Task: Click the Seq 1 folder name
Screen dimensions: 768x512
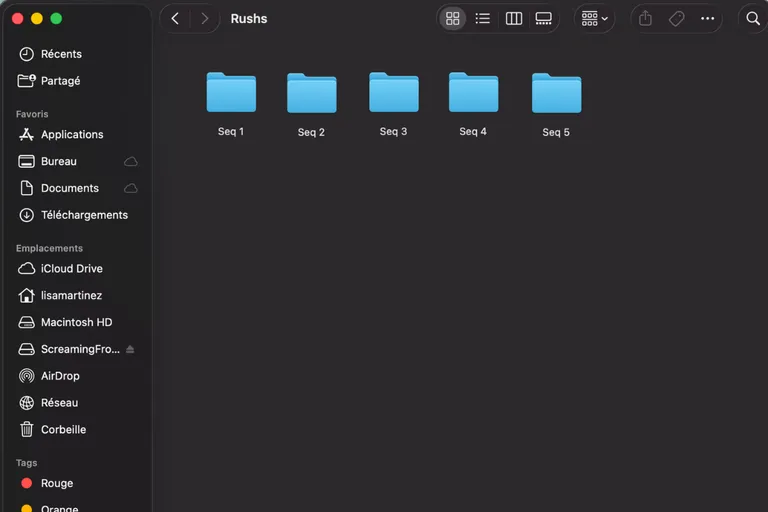Action: click(231, 131)
